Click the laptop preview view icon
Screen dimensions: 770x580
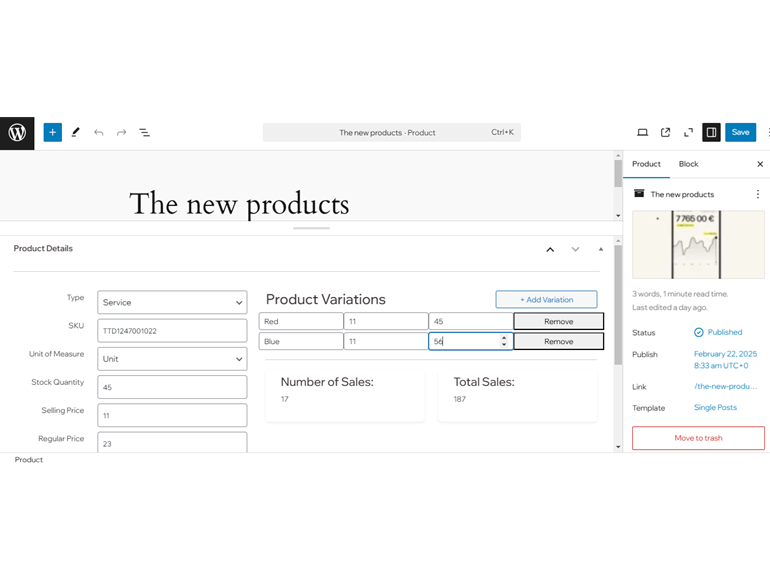point(642,133)
